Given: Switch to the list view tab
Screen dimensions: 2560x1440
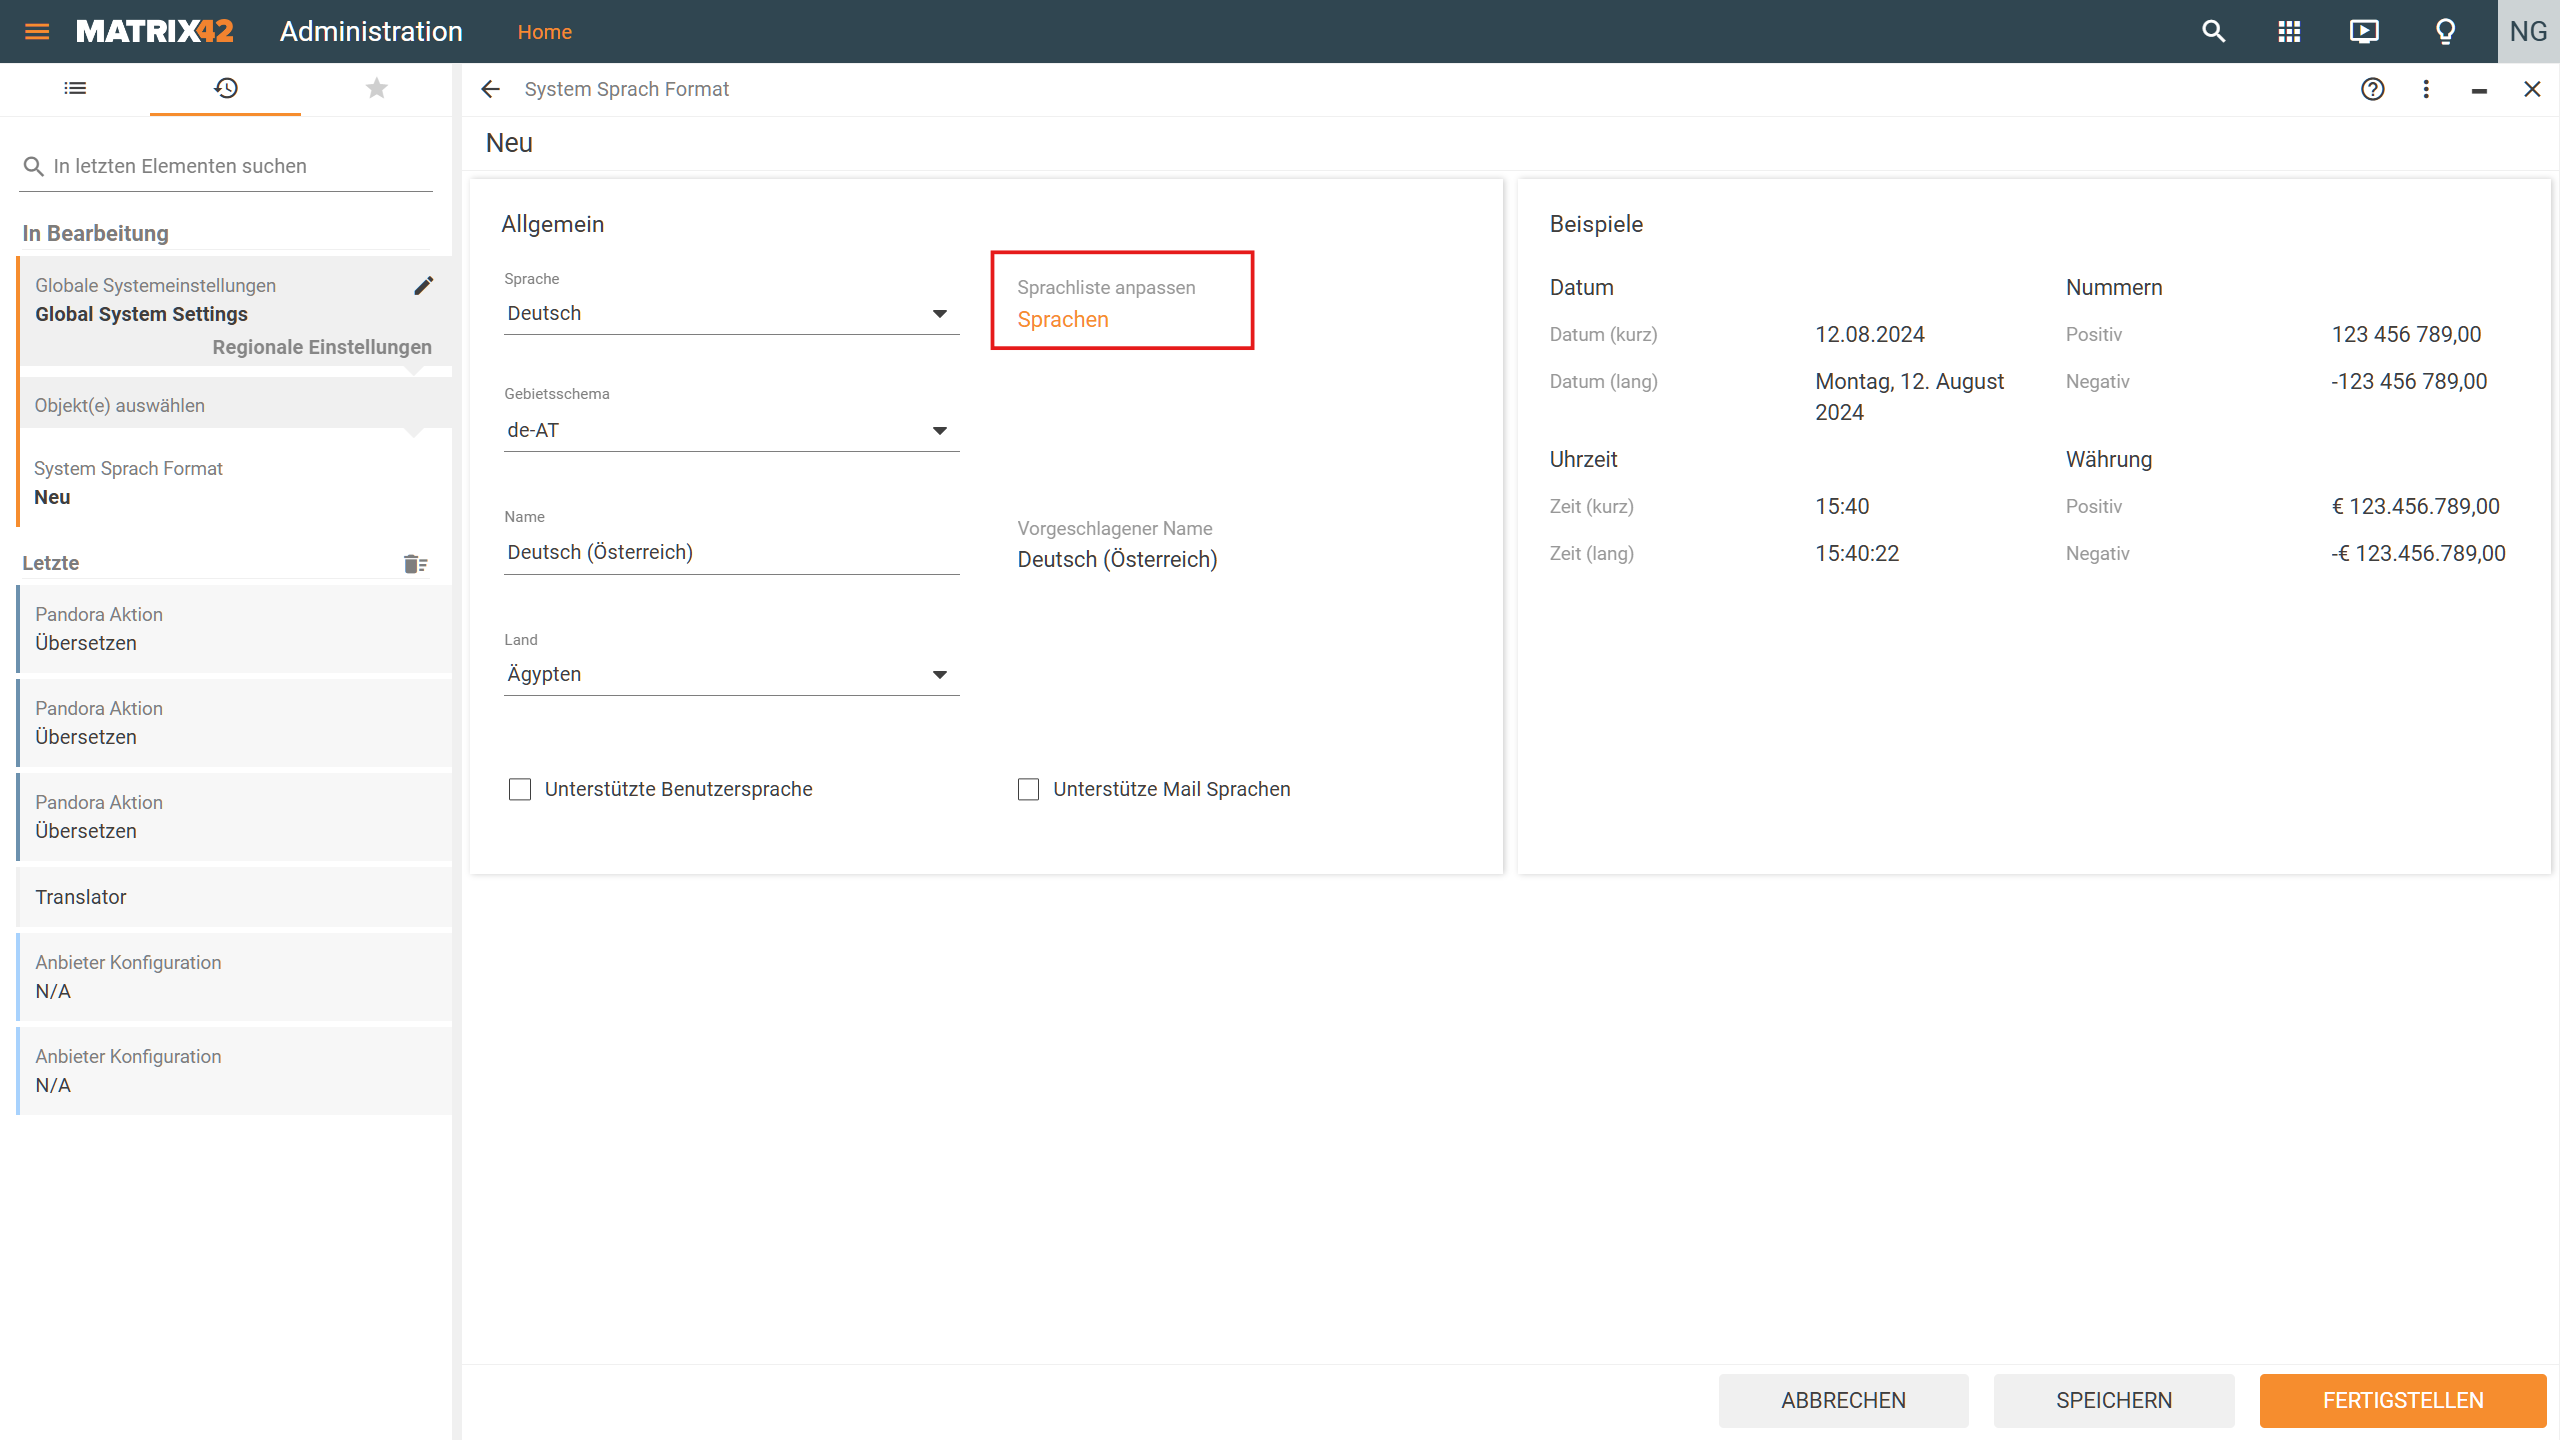Looking at the screenshot, I should tap(75, 89).
